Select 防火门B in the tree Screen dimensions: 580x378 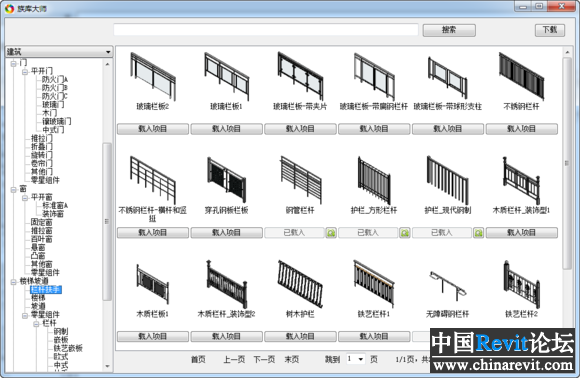54,88
